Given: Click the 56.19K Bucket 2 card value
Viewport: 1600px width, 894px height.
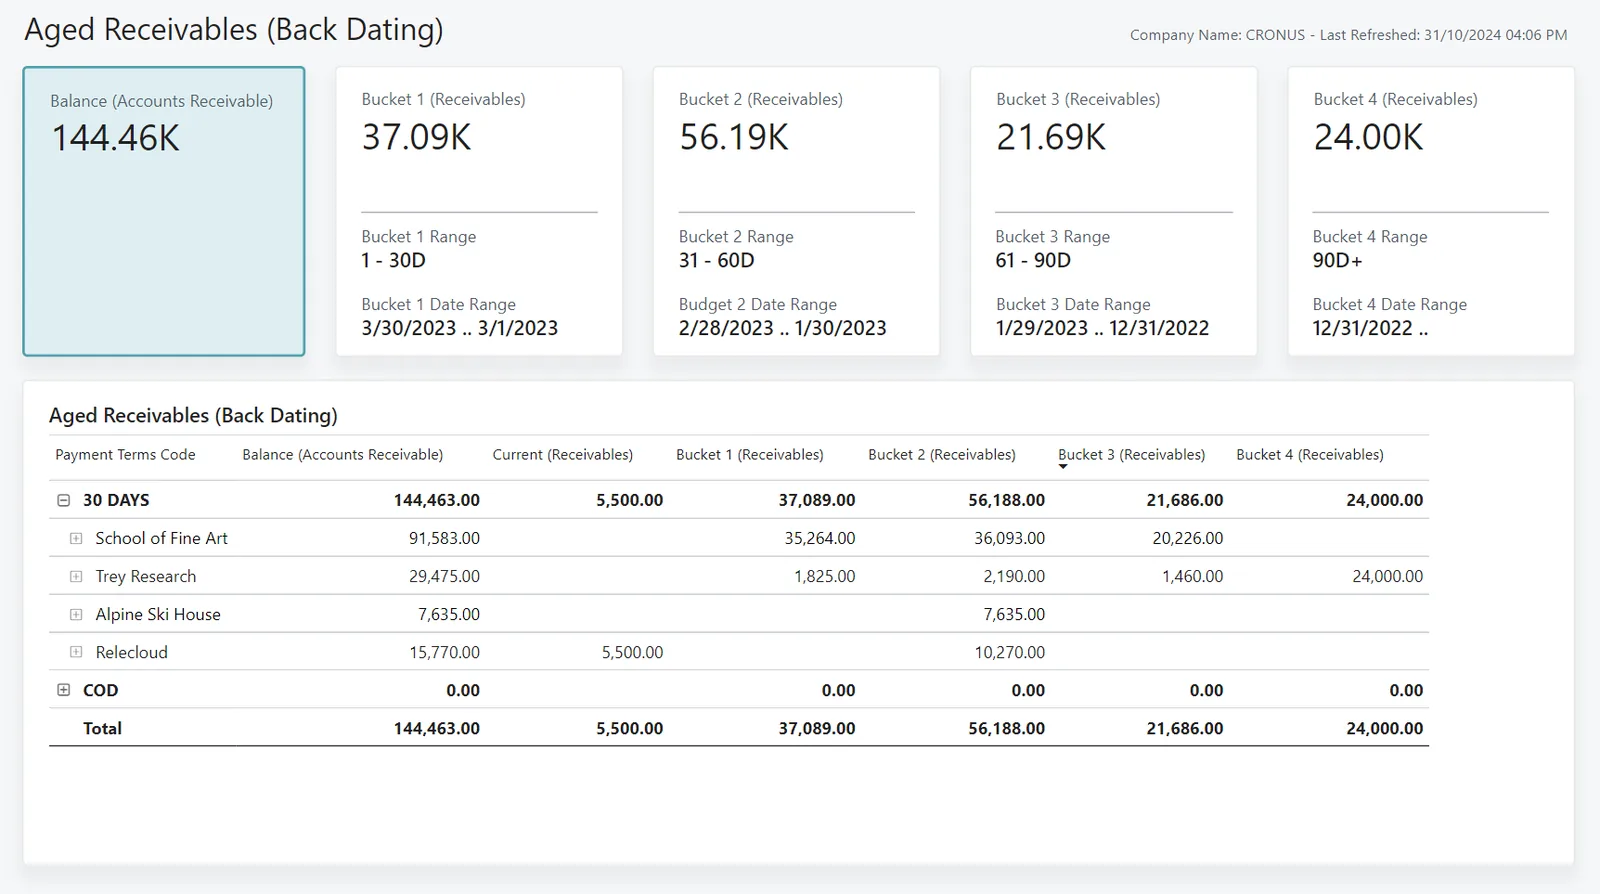Looking at the screenshot, I should click(734, 137).
